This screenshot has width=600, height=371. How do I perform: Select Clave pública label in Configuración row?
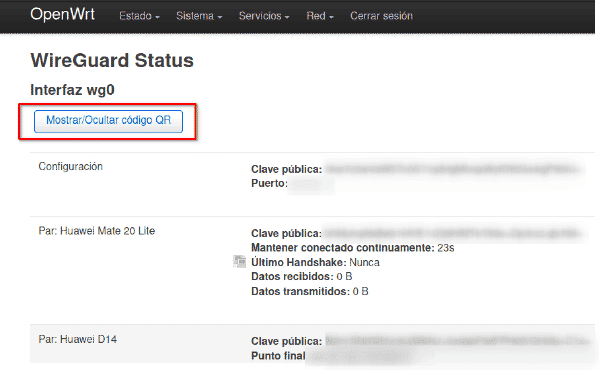pos(287,169)
